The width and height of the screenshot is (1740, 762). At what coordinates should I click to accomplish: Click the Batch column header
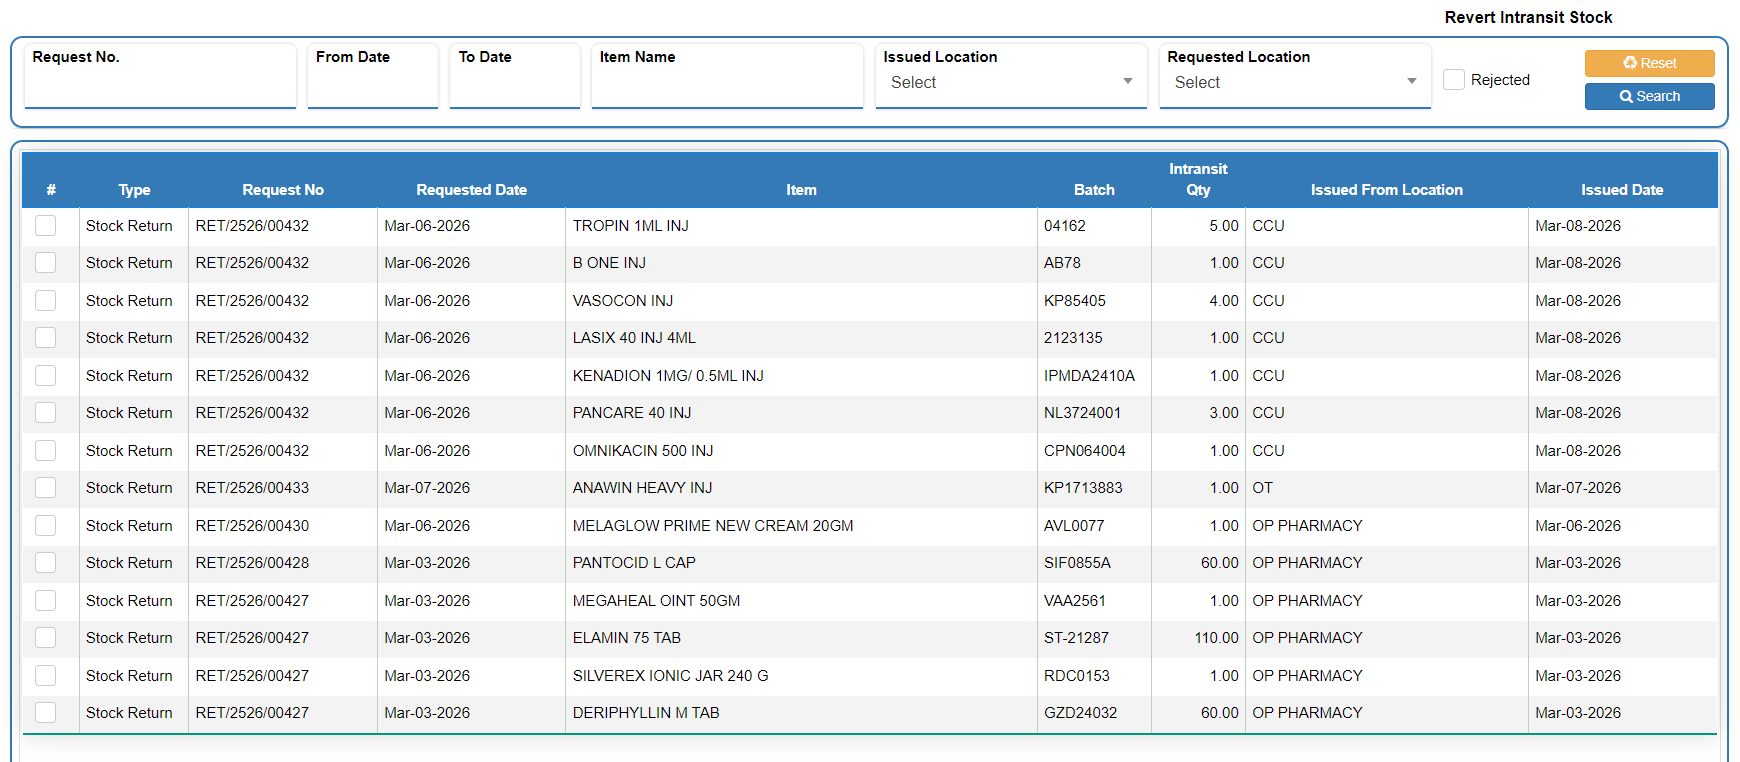tap(1094, 190)
